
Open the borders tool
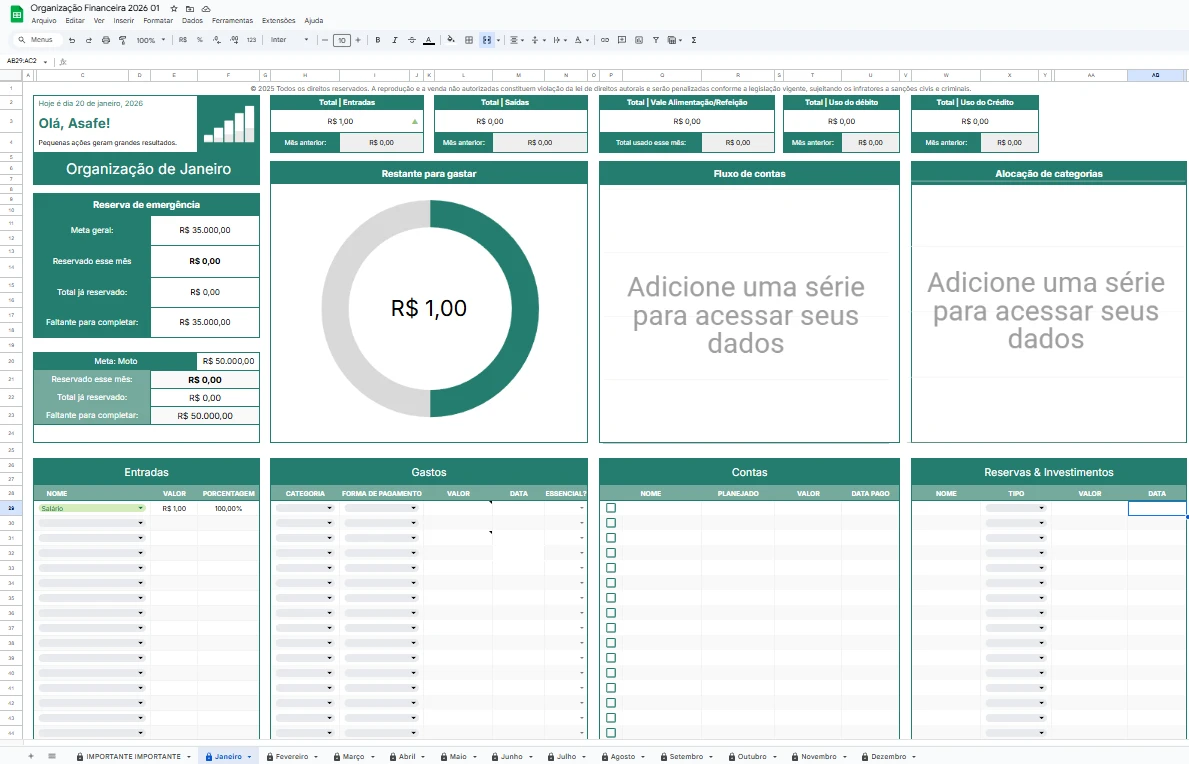(x=468, y=40)
